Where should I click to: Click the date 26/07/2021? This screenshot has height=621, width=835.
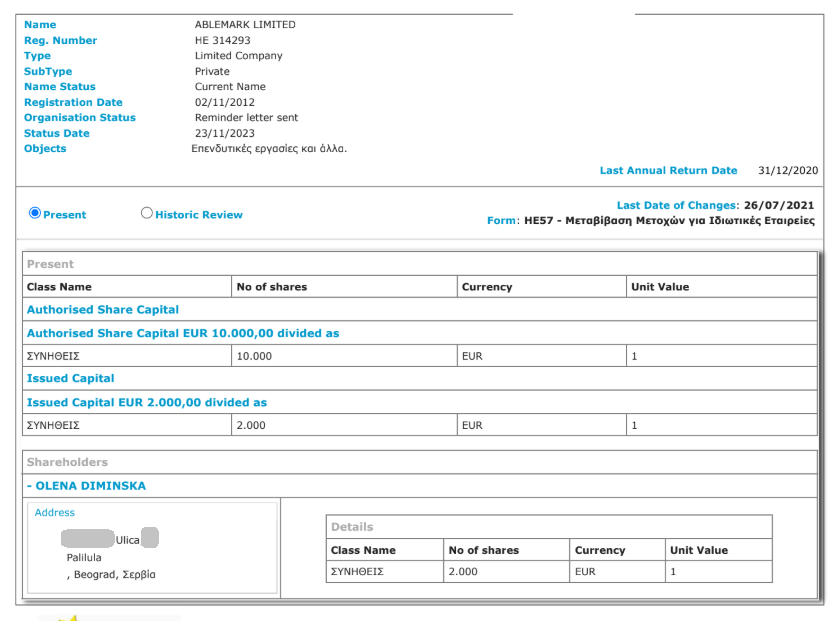779,206
